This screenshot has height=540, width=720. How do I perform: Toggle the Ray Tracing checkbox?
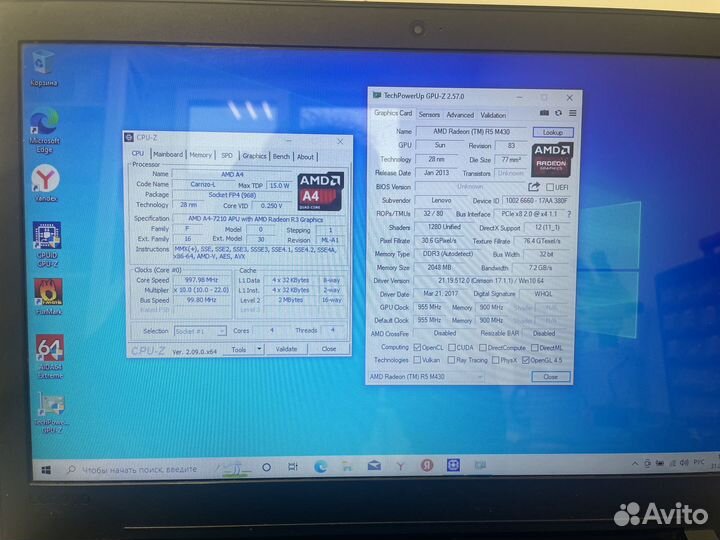[x=451, y=360]
